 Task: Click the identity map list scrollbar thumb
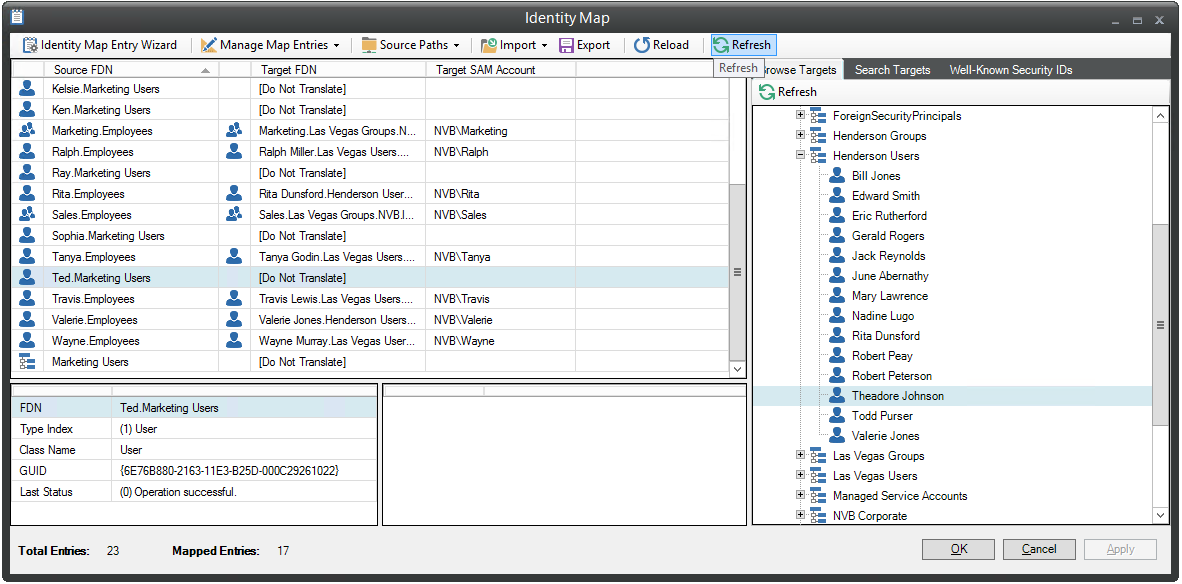coord(737,272)
